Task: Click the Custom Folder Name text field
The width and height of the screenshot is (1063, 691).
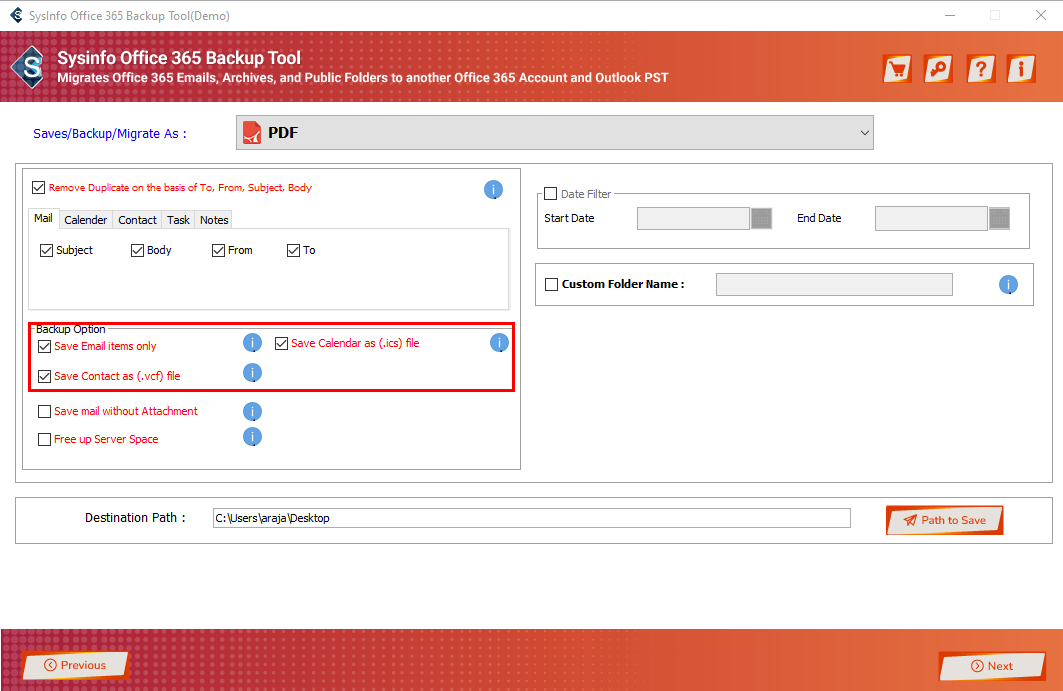Action: (834, 285)
